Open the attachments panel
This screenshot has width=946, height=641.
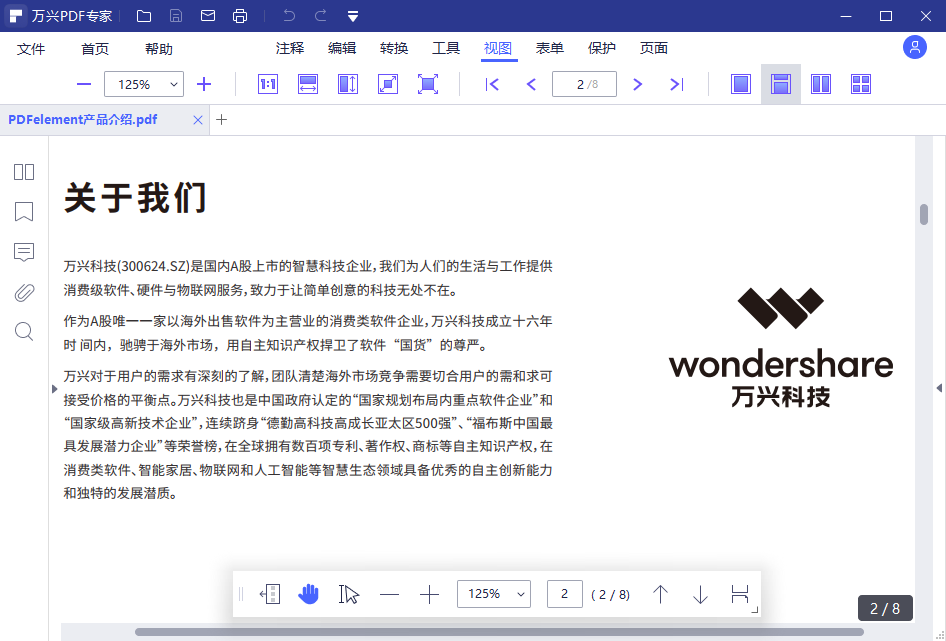tap(23, 292)
